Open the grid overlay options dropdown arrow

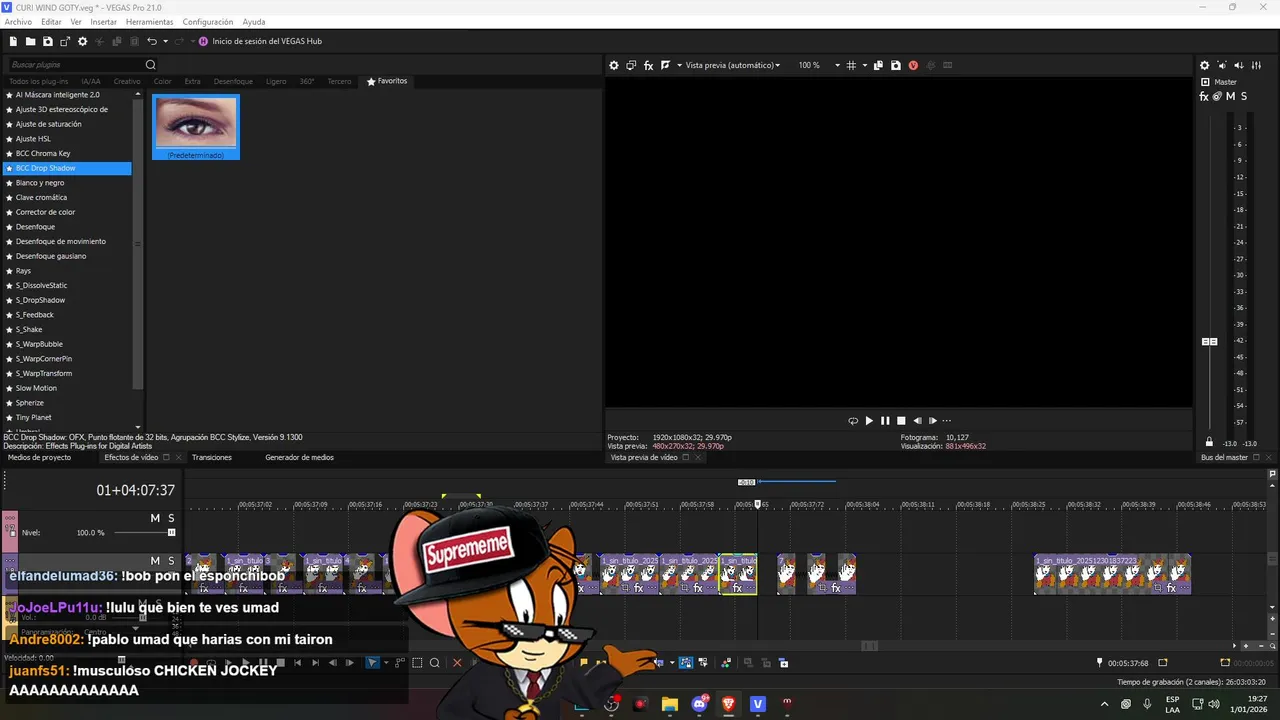[x=864, y=65]
